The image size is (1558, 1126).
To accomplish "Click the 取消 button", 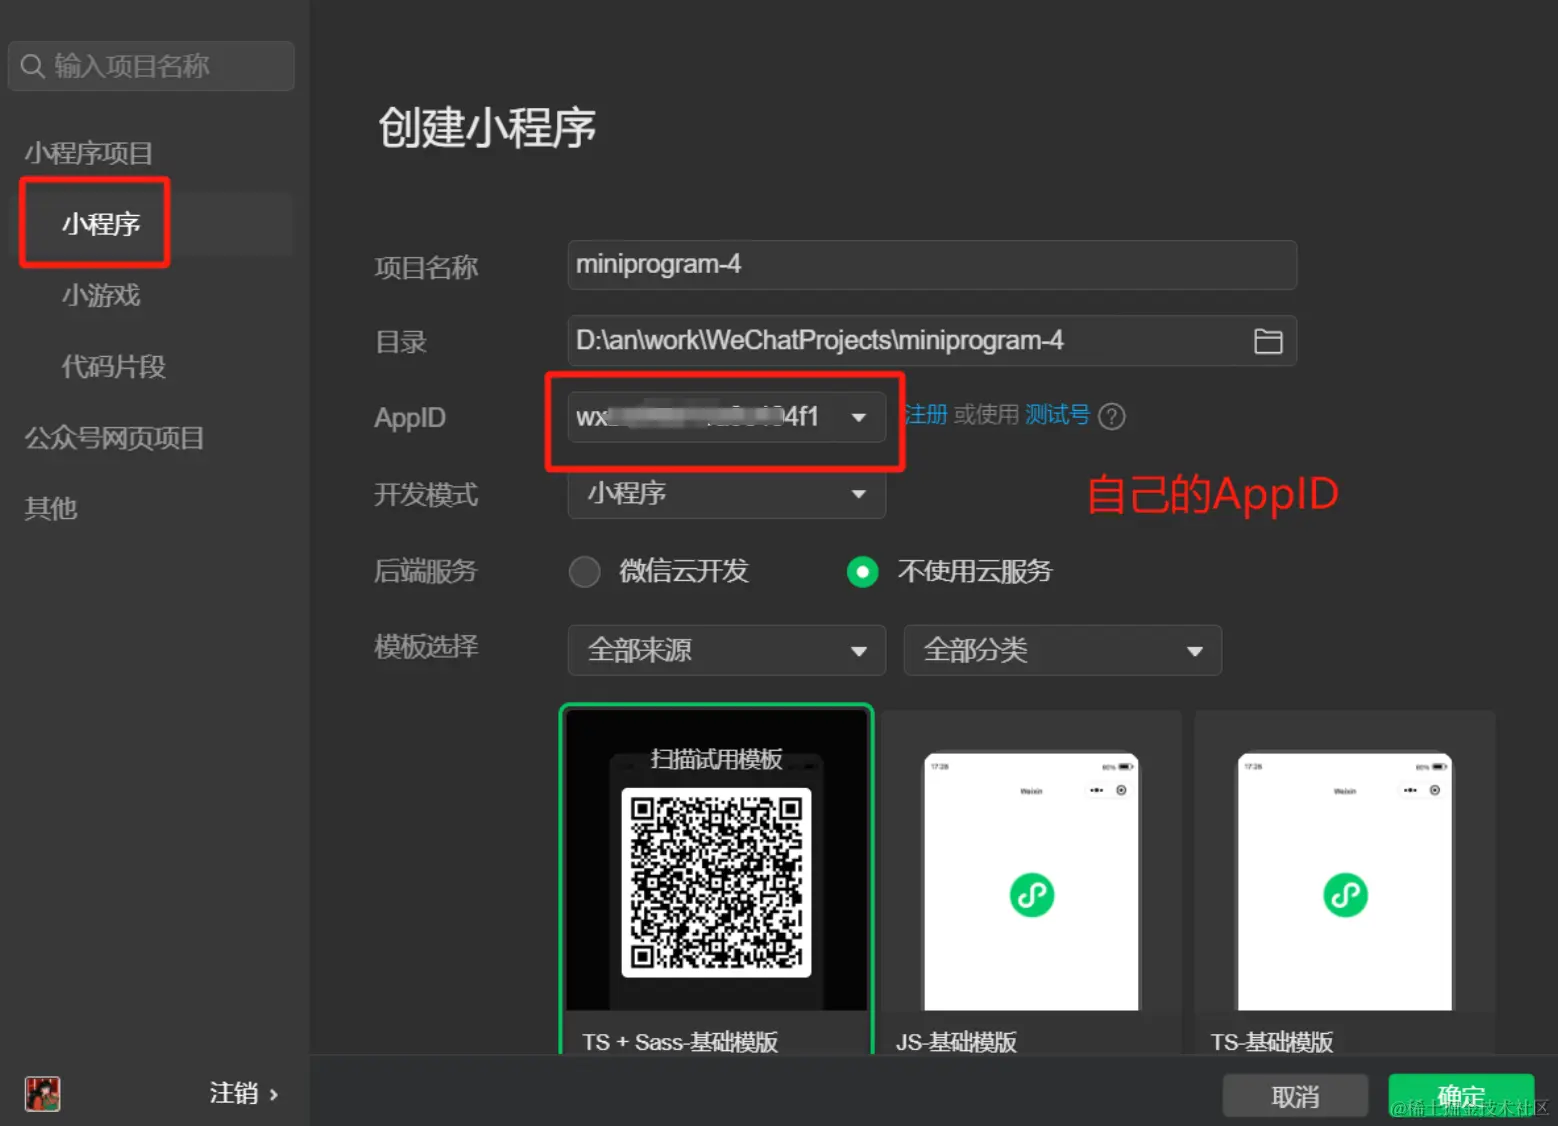I will pyautogui.click(x=1295, y=1097).
